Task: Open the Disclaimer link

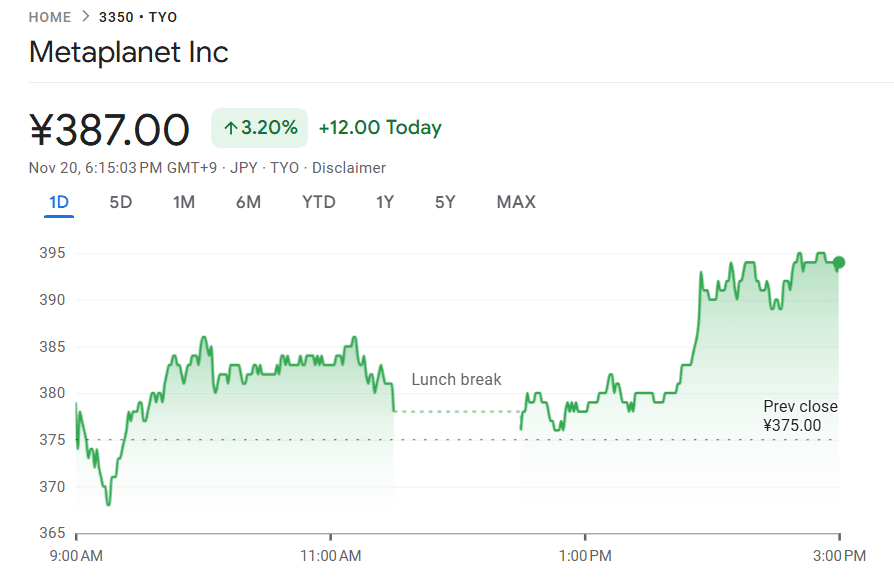Action: click(348, 167)
